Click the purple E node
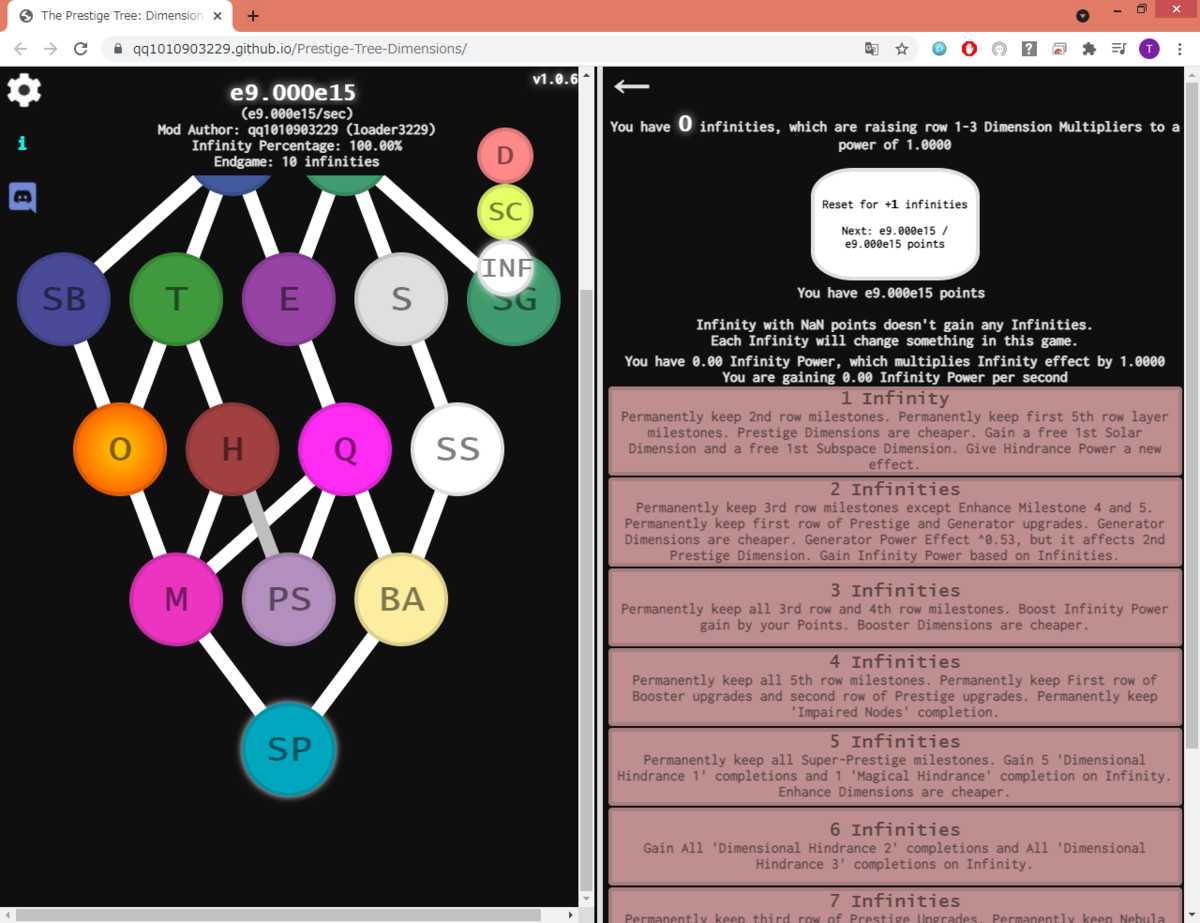Screen dimensions: 1200x923 [x=288, y=298]
